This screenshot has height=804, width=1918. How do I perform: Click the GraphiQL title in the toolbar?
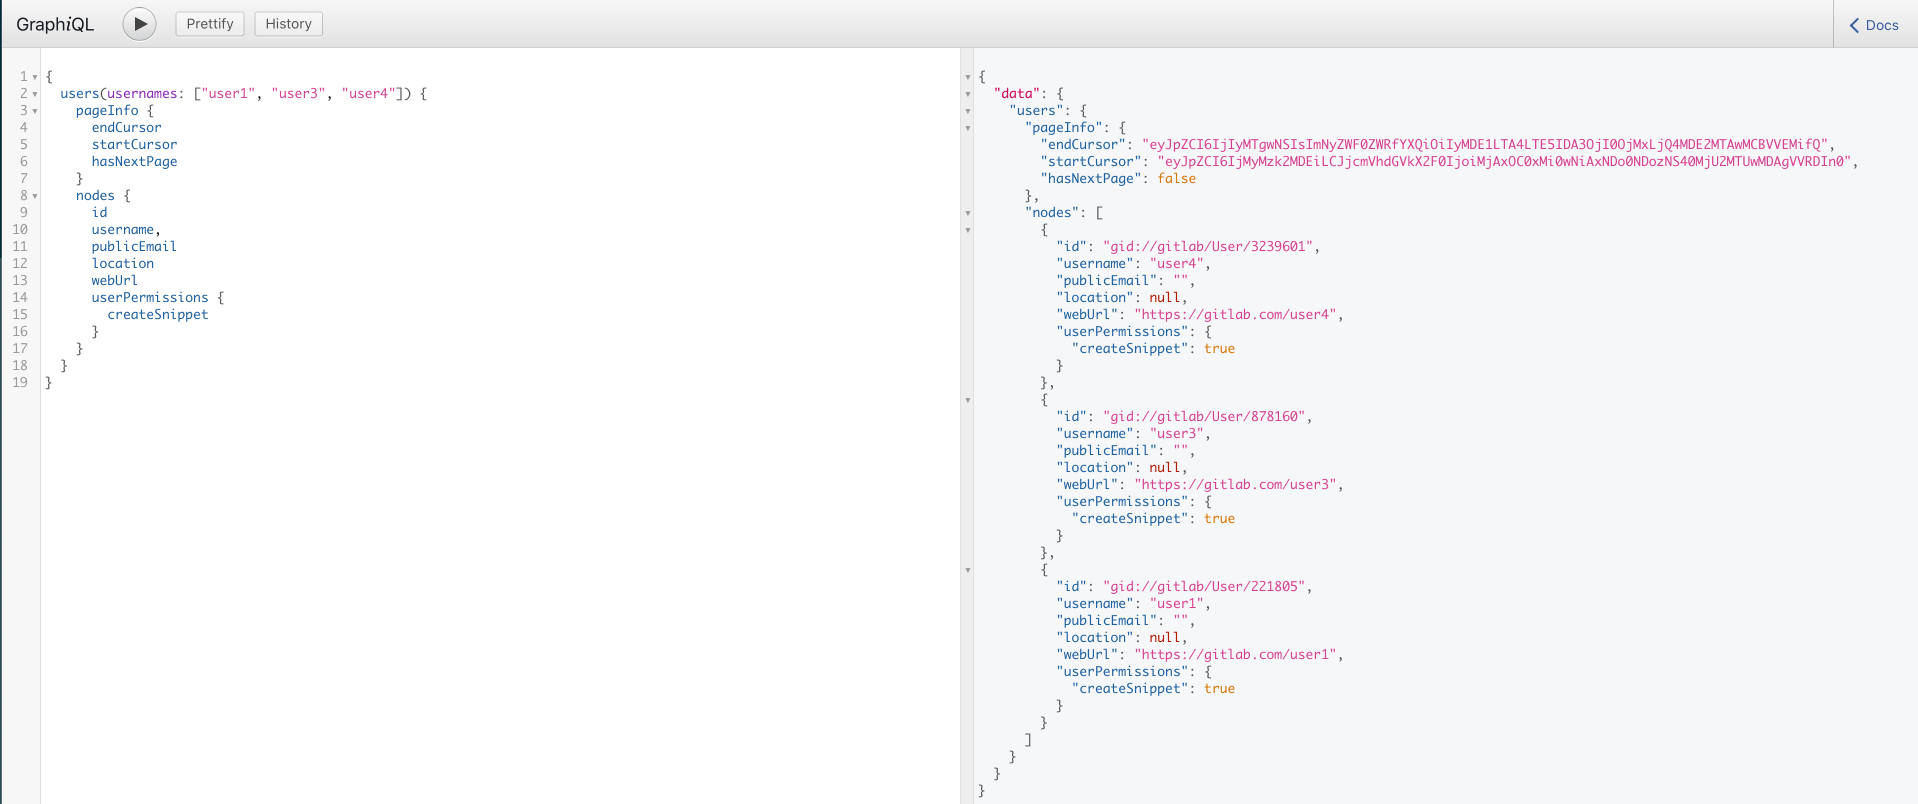55,25
